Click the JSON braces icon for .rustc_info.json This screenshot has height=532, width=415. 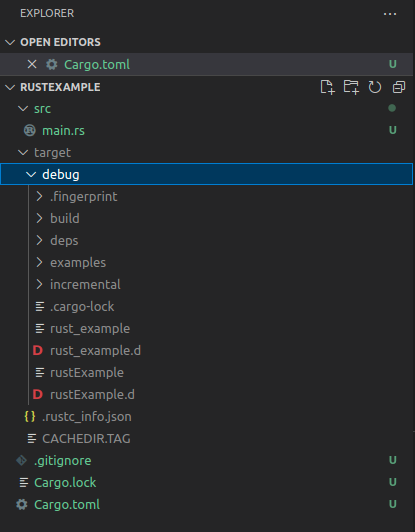(x=30, y=416)
